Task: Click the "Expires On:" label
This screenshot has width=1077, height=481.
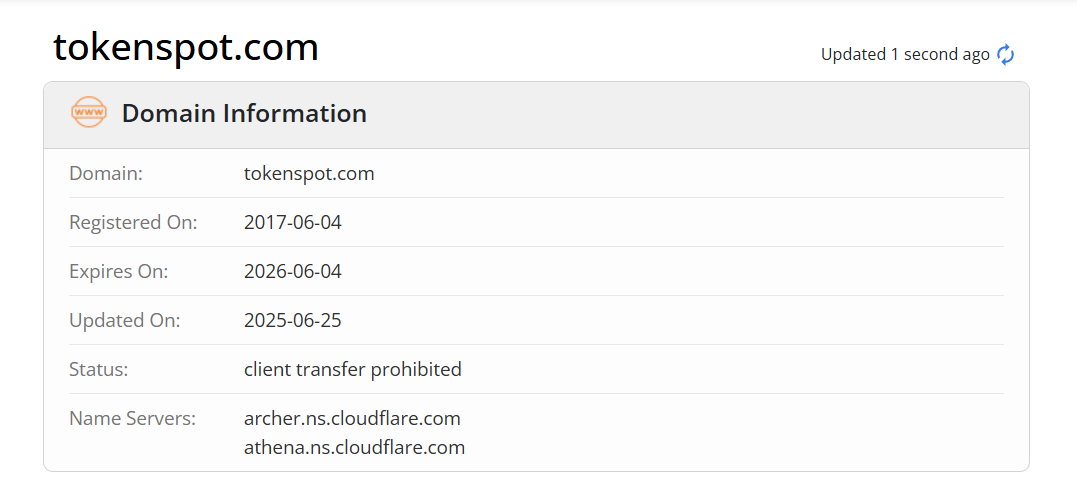Action: pyautogui.click(x=118, y=271)
